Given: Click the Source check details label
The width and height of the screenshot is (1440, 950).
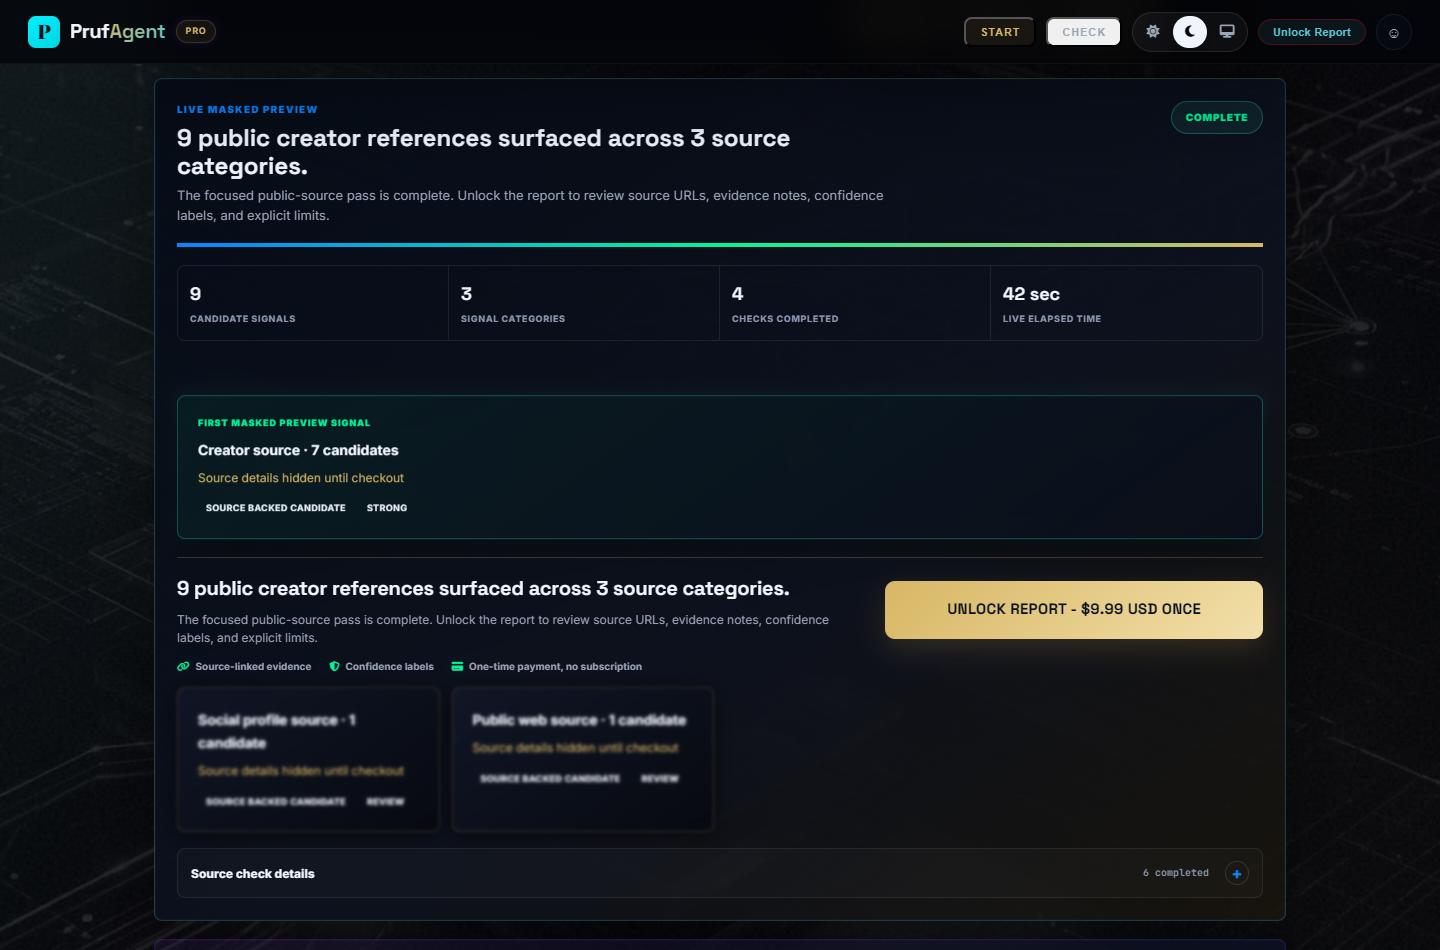Looking at the screenshot, I should [x=253, y=874].
